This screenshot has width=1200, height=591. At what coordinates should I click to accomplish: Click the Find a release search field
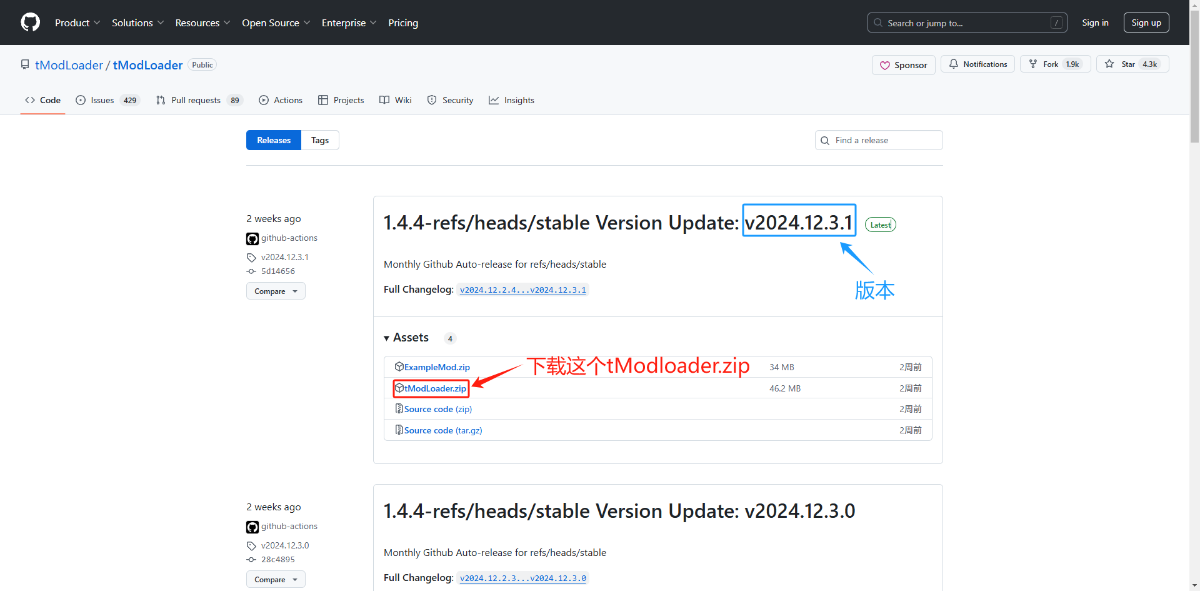pyautogui.click(x=878, y=140)
